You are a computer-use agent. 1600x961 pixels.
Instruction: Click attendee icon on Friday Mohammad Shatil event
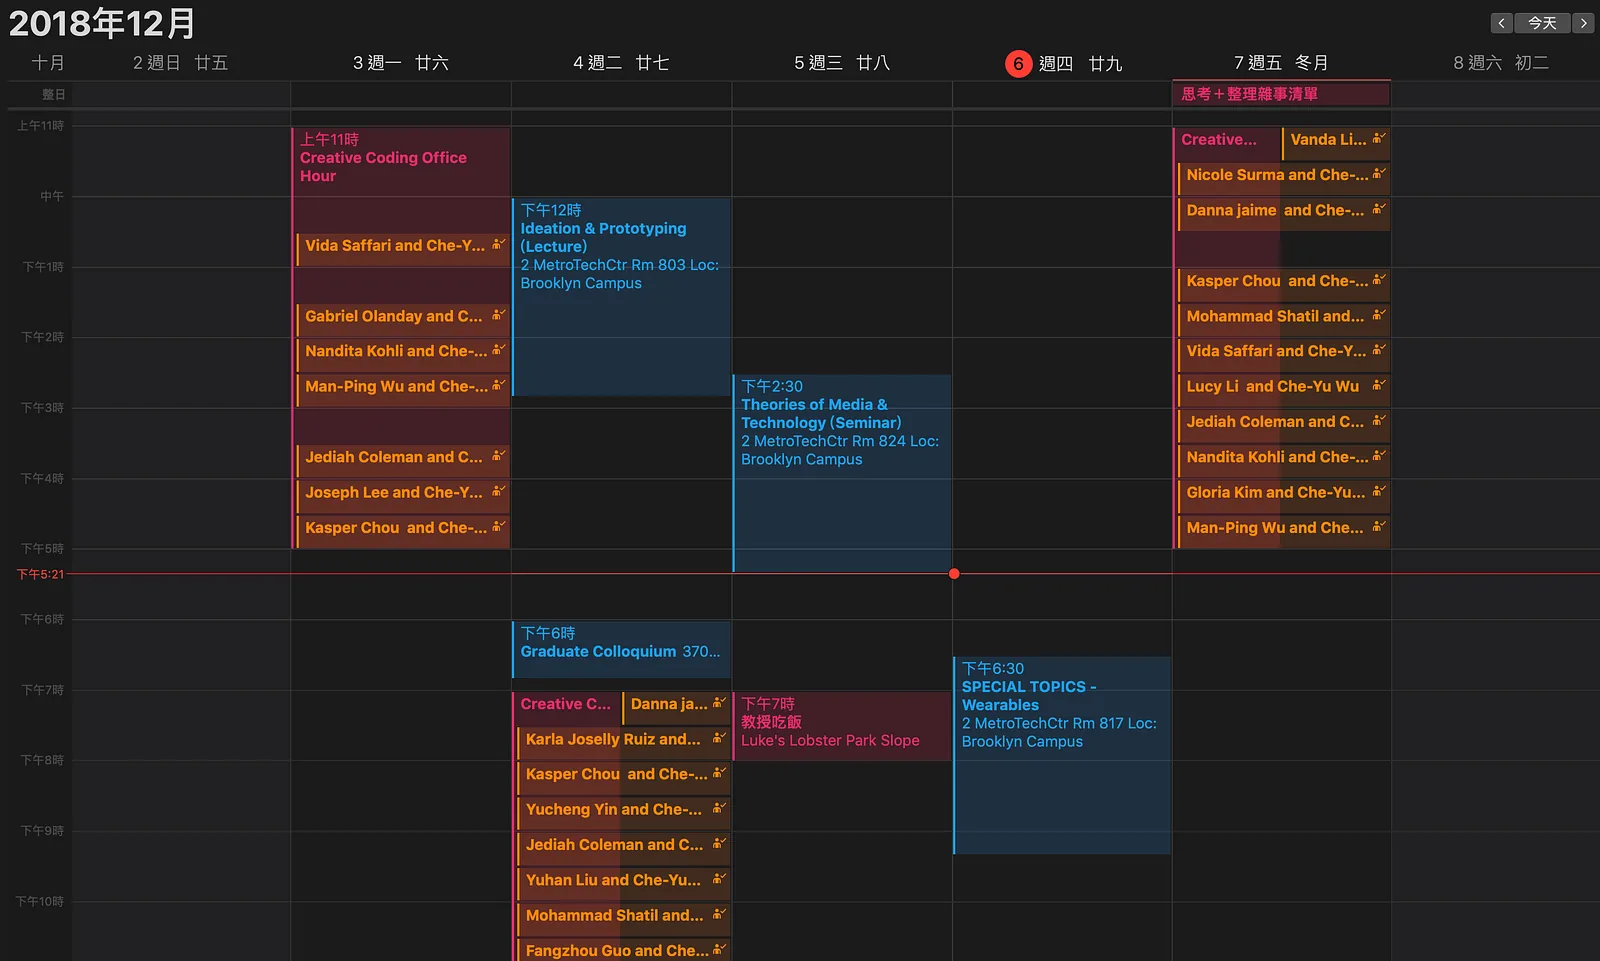click(x=1379, y=315)
